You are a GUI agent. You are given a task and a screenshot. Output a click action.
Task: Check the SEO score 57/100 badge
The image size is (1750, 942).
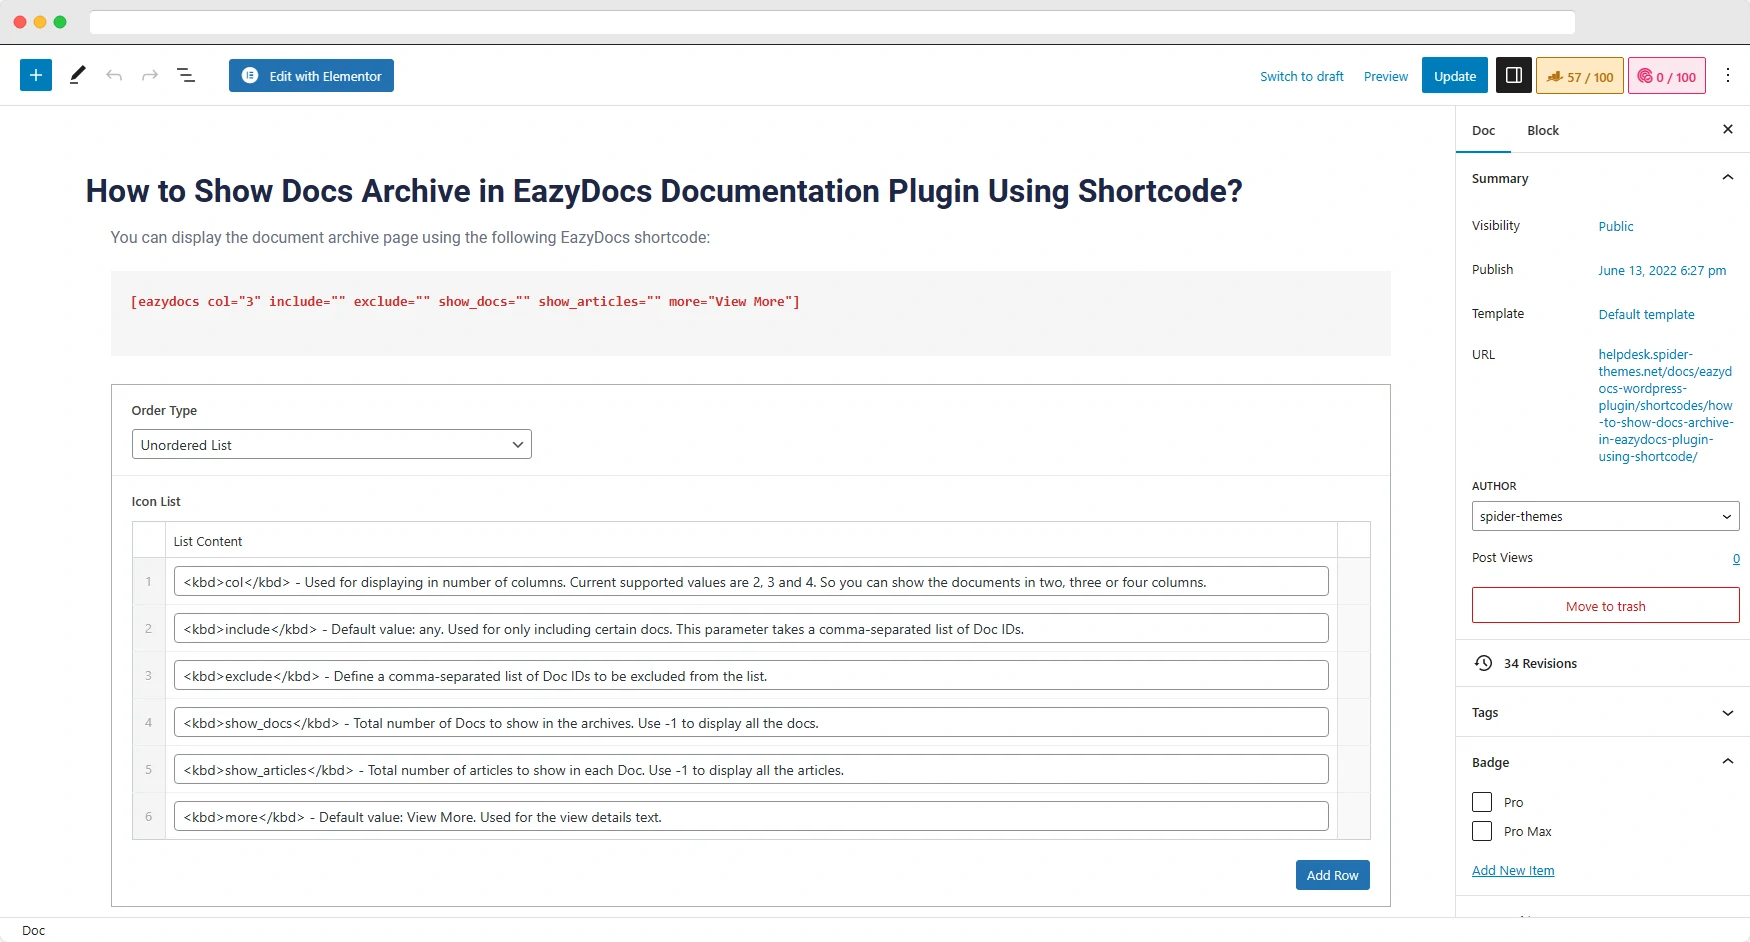(x=1579, y=75)
